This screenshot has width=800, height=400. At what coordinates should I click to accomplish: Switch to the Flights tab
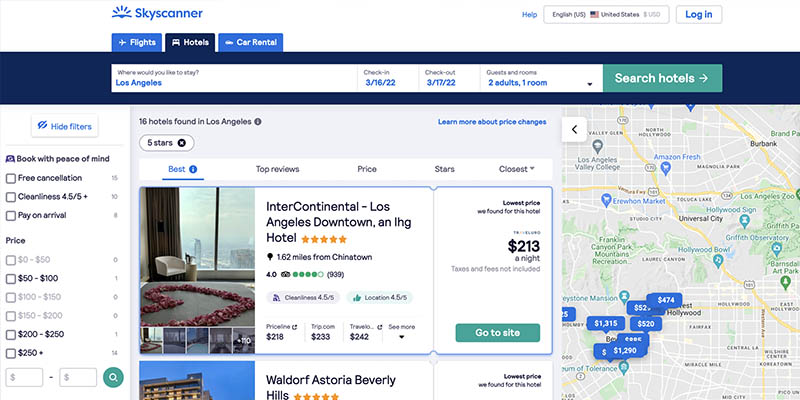coord(136,43)
